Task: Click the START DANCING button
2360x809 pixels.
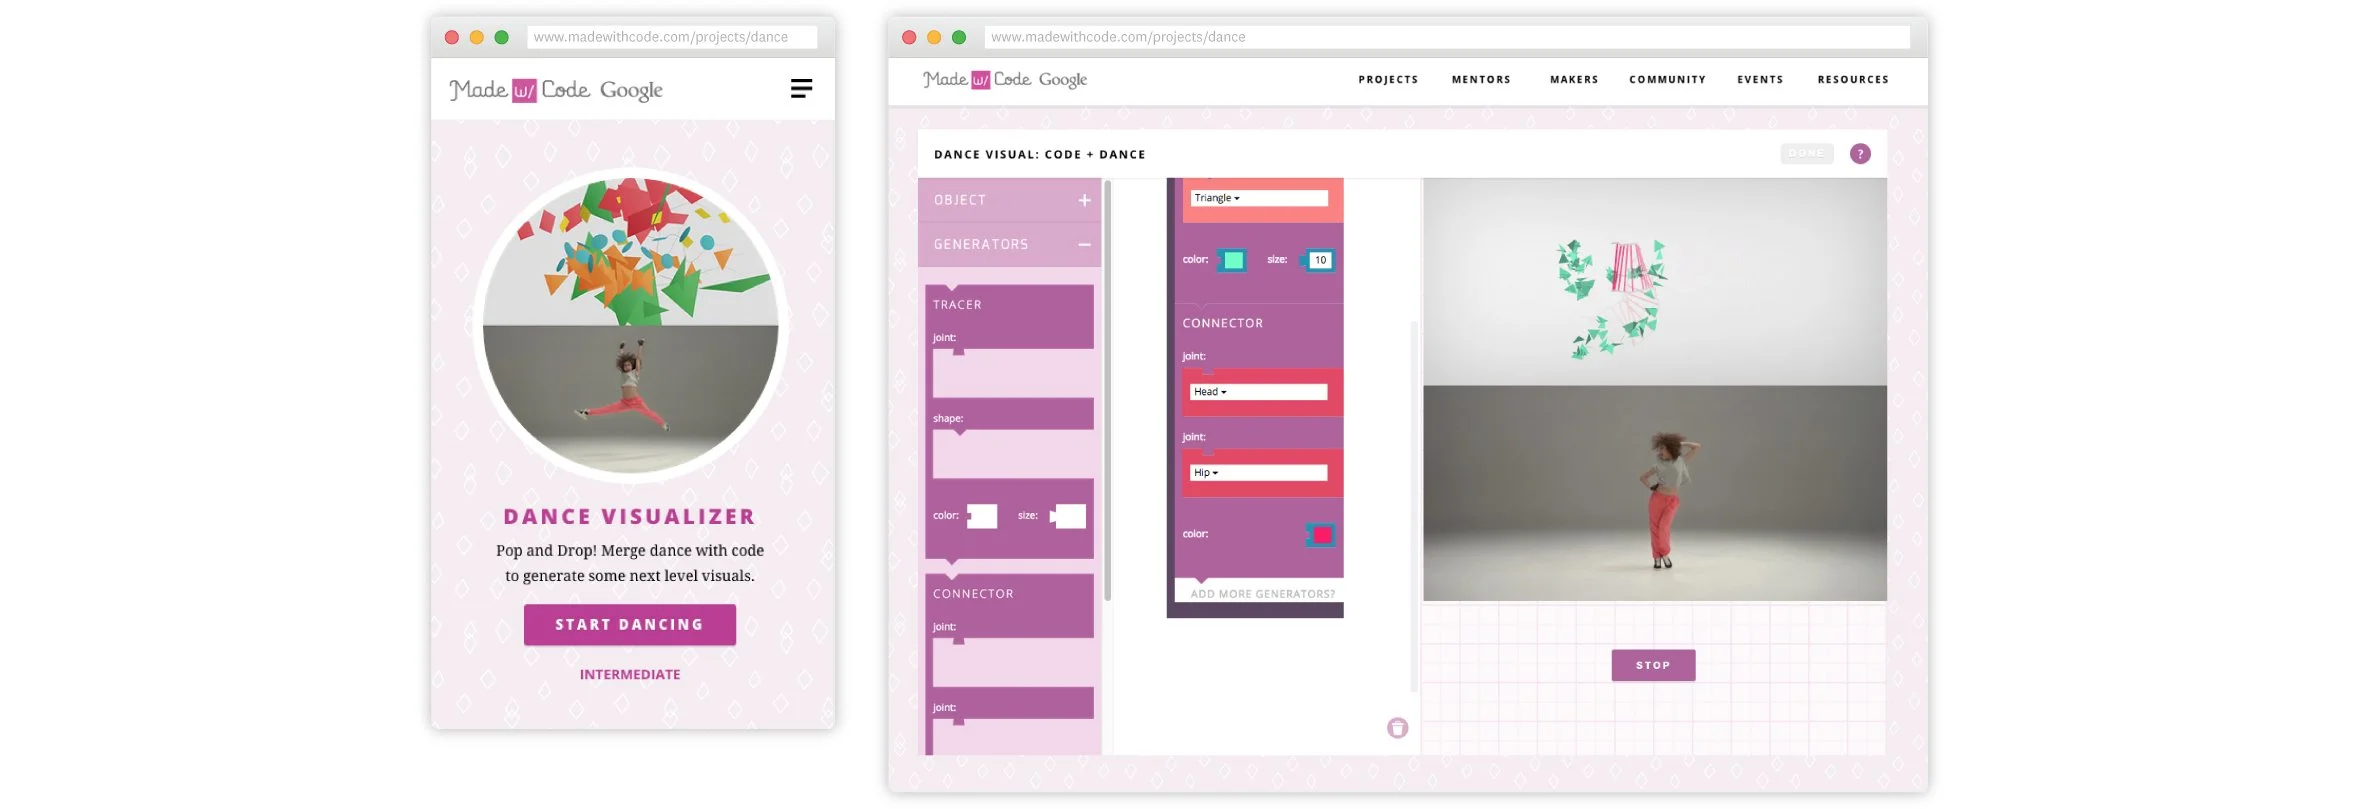Action: [x=630, y=625]
